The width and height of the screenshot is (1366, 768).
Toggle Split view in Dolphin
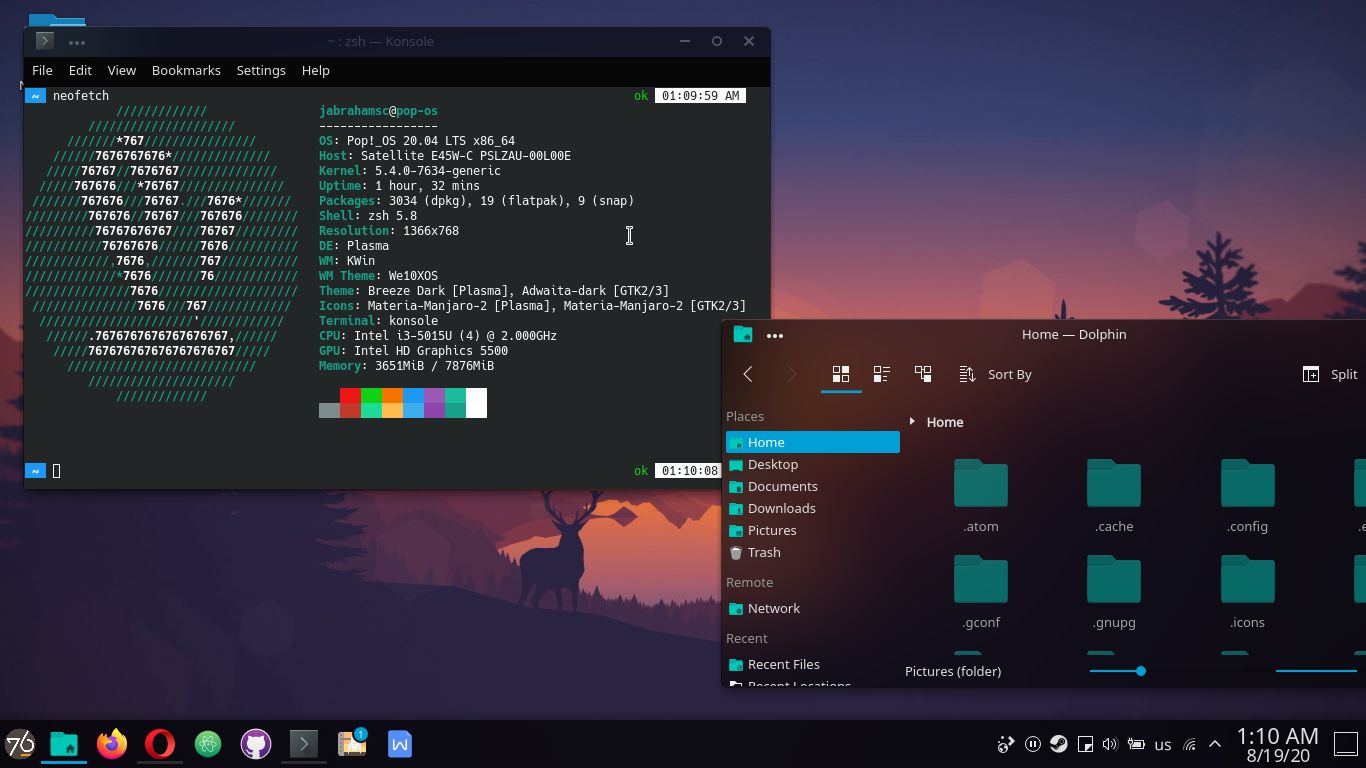pos(1330,374)
